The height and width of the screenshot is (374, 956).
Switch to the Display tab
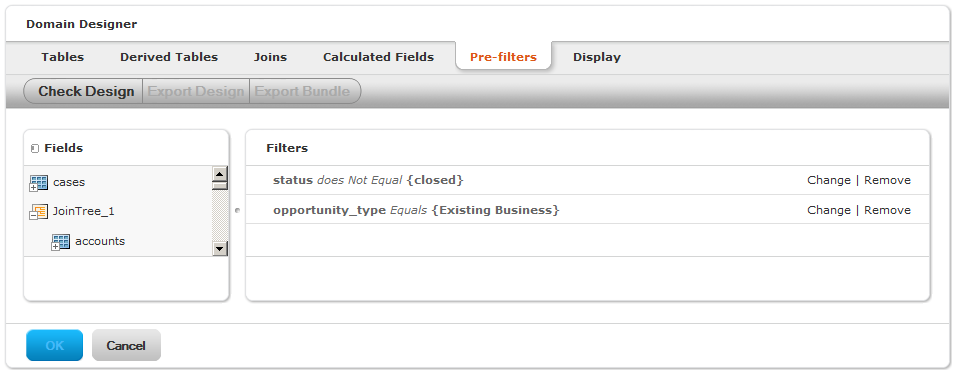[x=597, y=57]
